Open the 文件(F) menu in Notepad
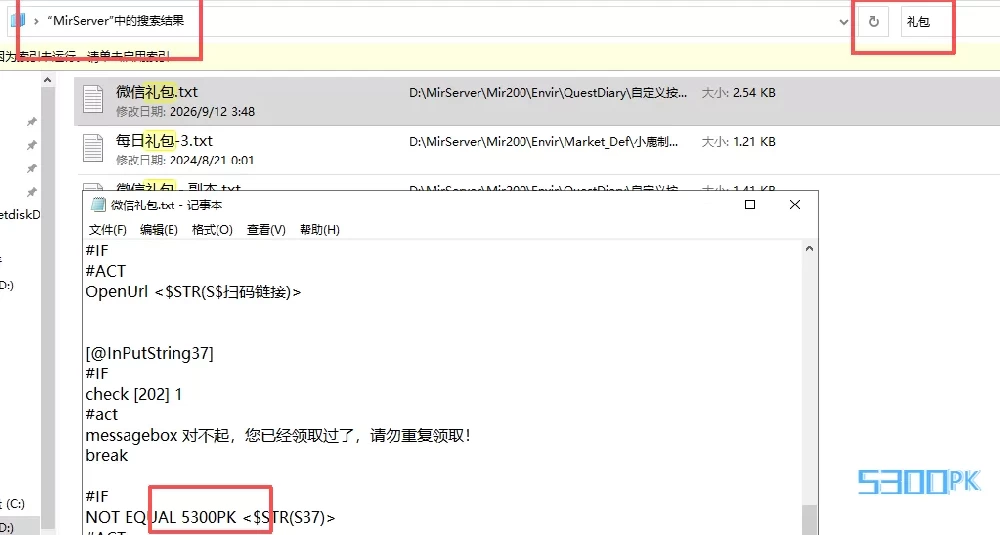This screenshot has width=1000, height=535. [x=107, y=230]
